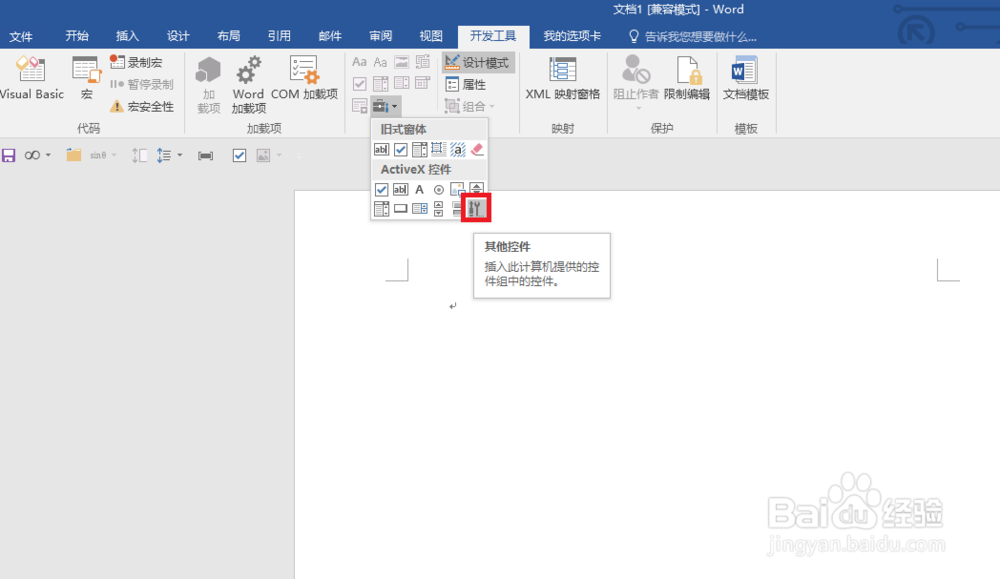Click 文档模板 (Document Template)
The height and width of the screenshot is (579, 1000).
coord(746,78)
